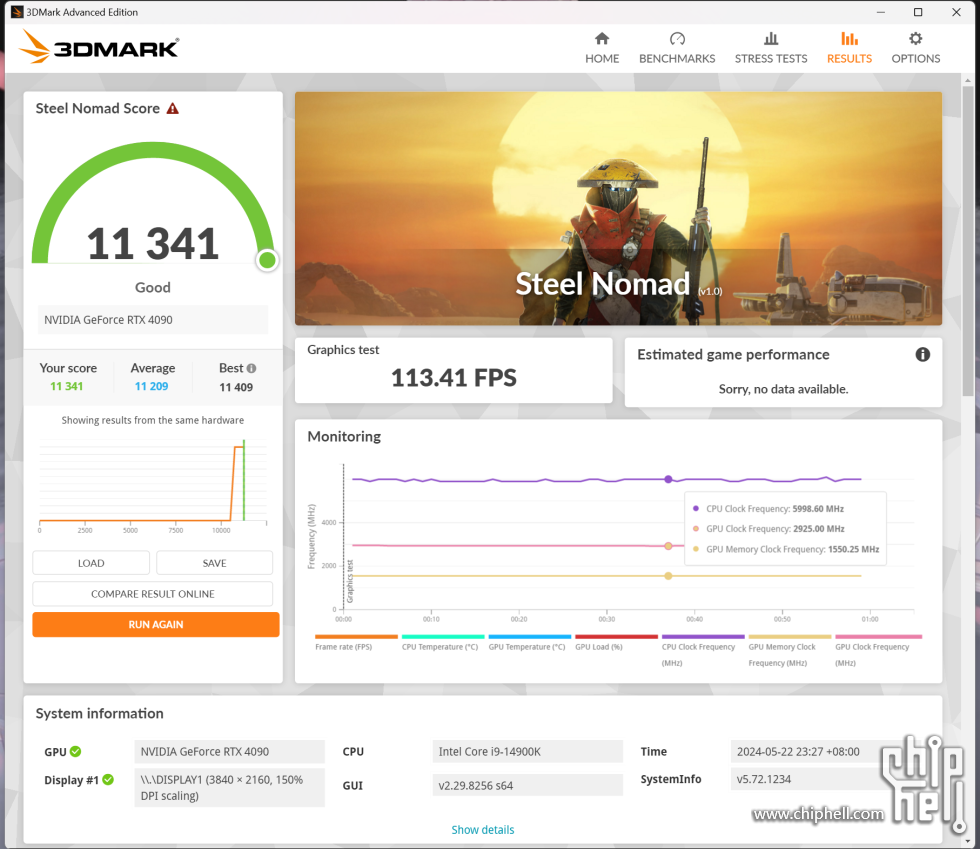Click the Steel Nomad banner image
The height and width of the screenshot is (849, 980).
click(x=618, y=208)
